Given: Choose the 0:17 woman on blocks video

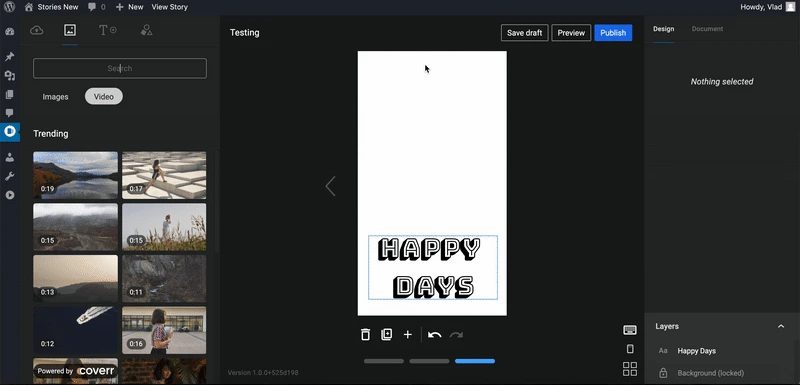Looking at the screenshot, I should click(164, 175).
